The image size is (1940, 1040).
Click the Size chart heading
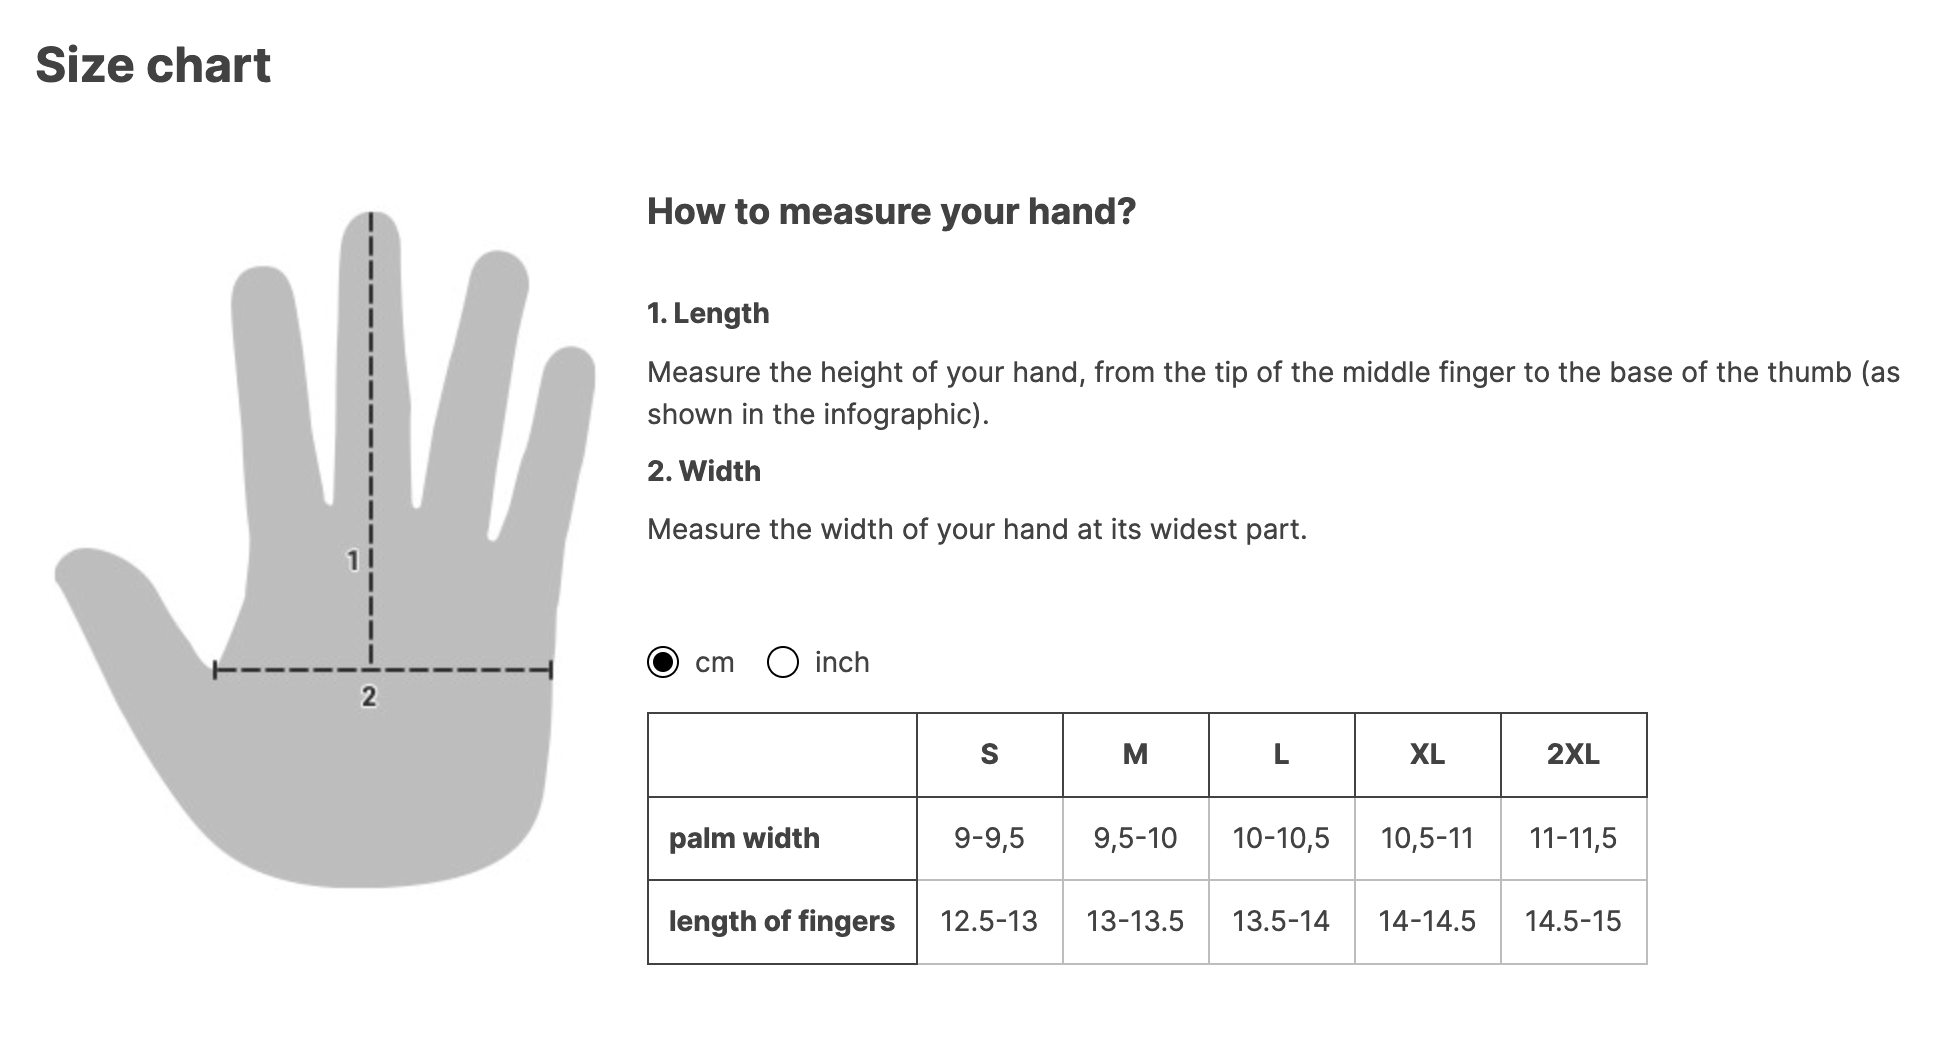[x=153, y=66]
